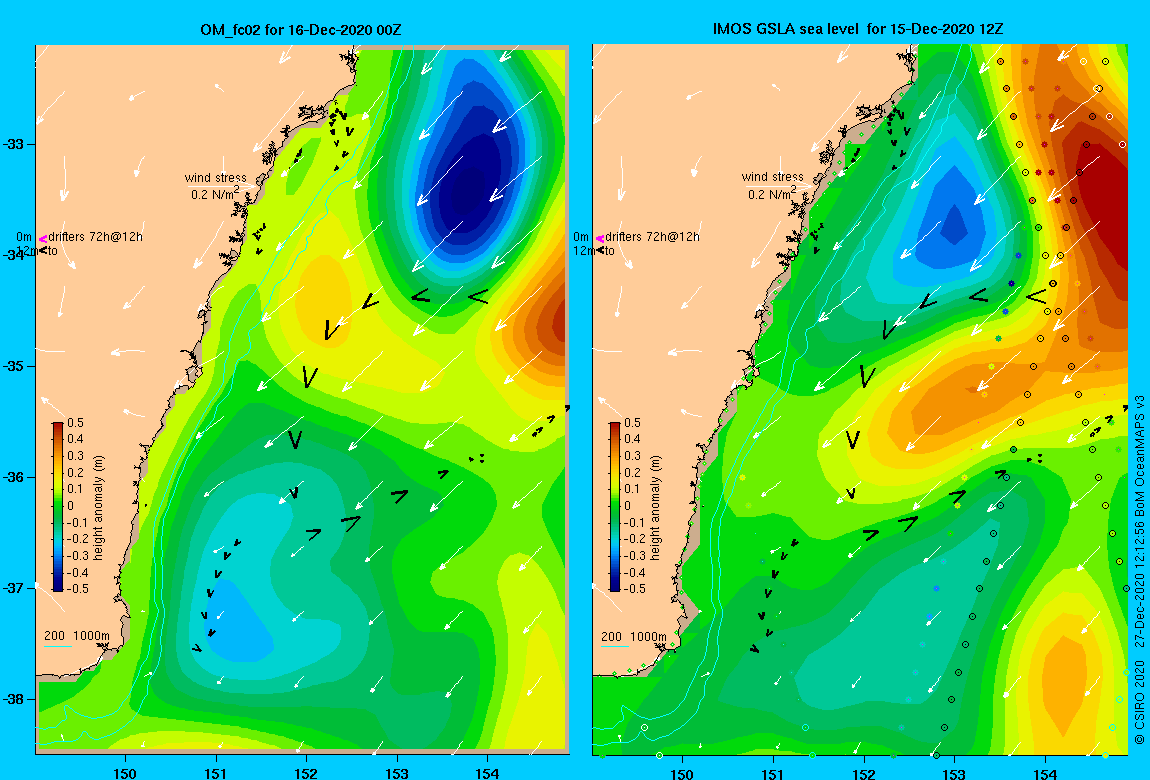Click longitude 154 under the left map
Viewport: 1150px width, 780px height.
pyautogui.click(x=487, y=773)
